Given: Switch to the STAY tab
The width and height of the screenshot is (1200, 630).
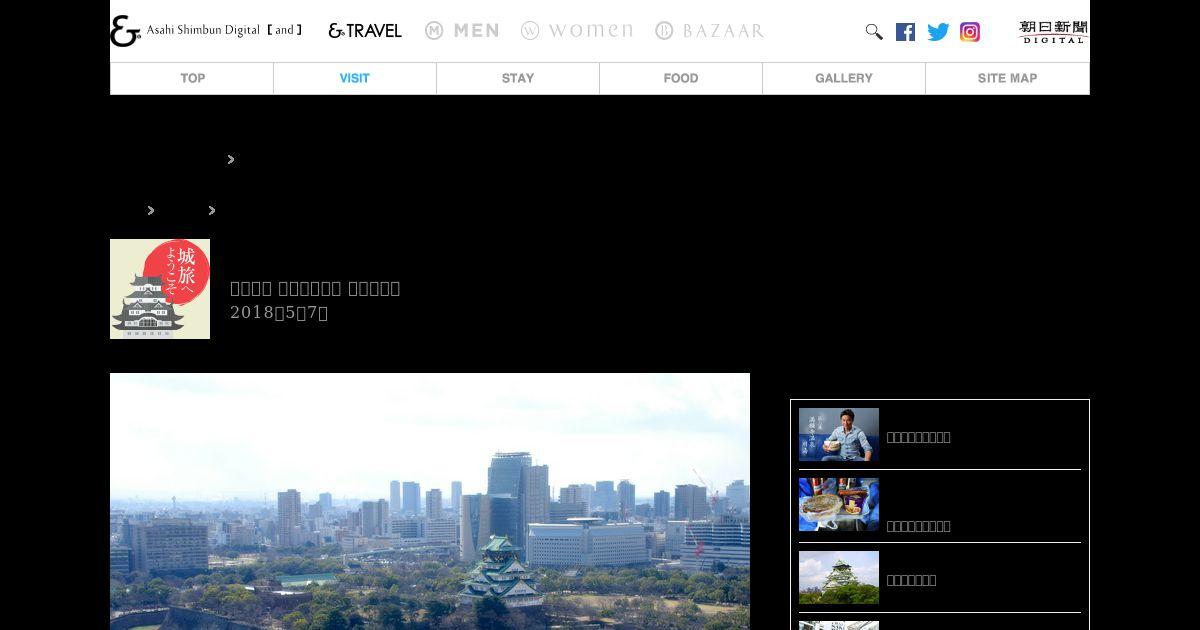Looking at the screenshot, I should pos(518,78).
